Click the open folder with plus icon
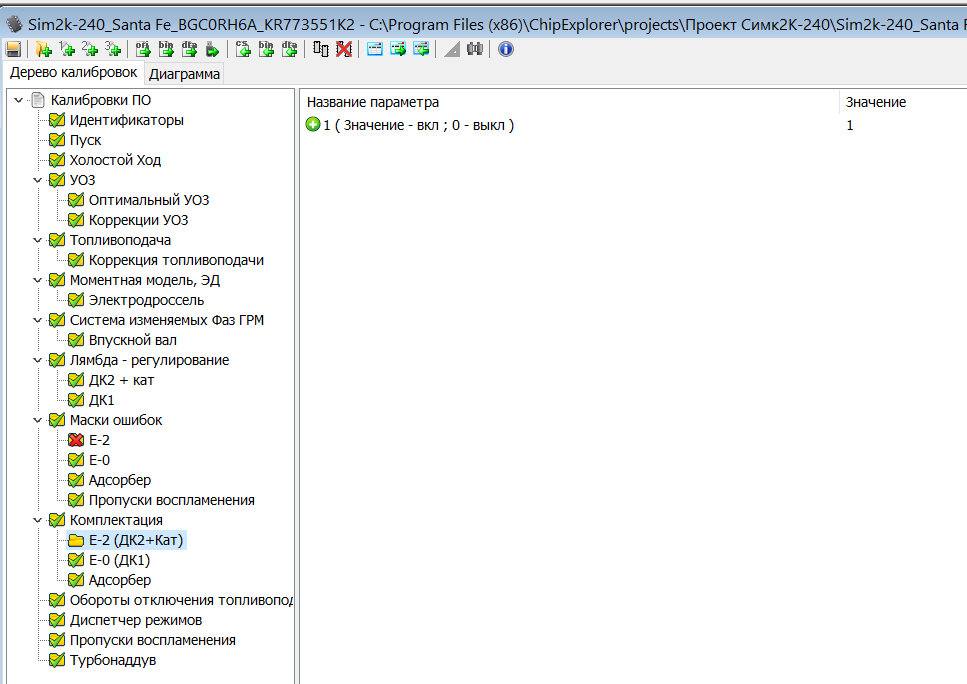Viewport: 967px width, 684px height. (43, 49)
